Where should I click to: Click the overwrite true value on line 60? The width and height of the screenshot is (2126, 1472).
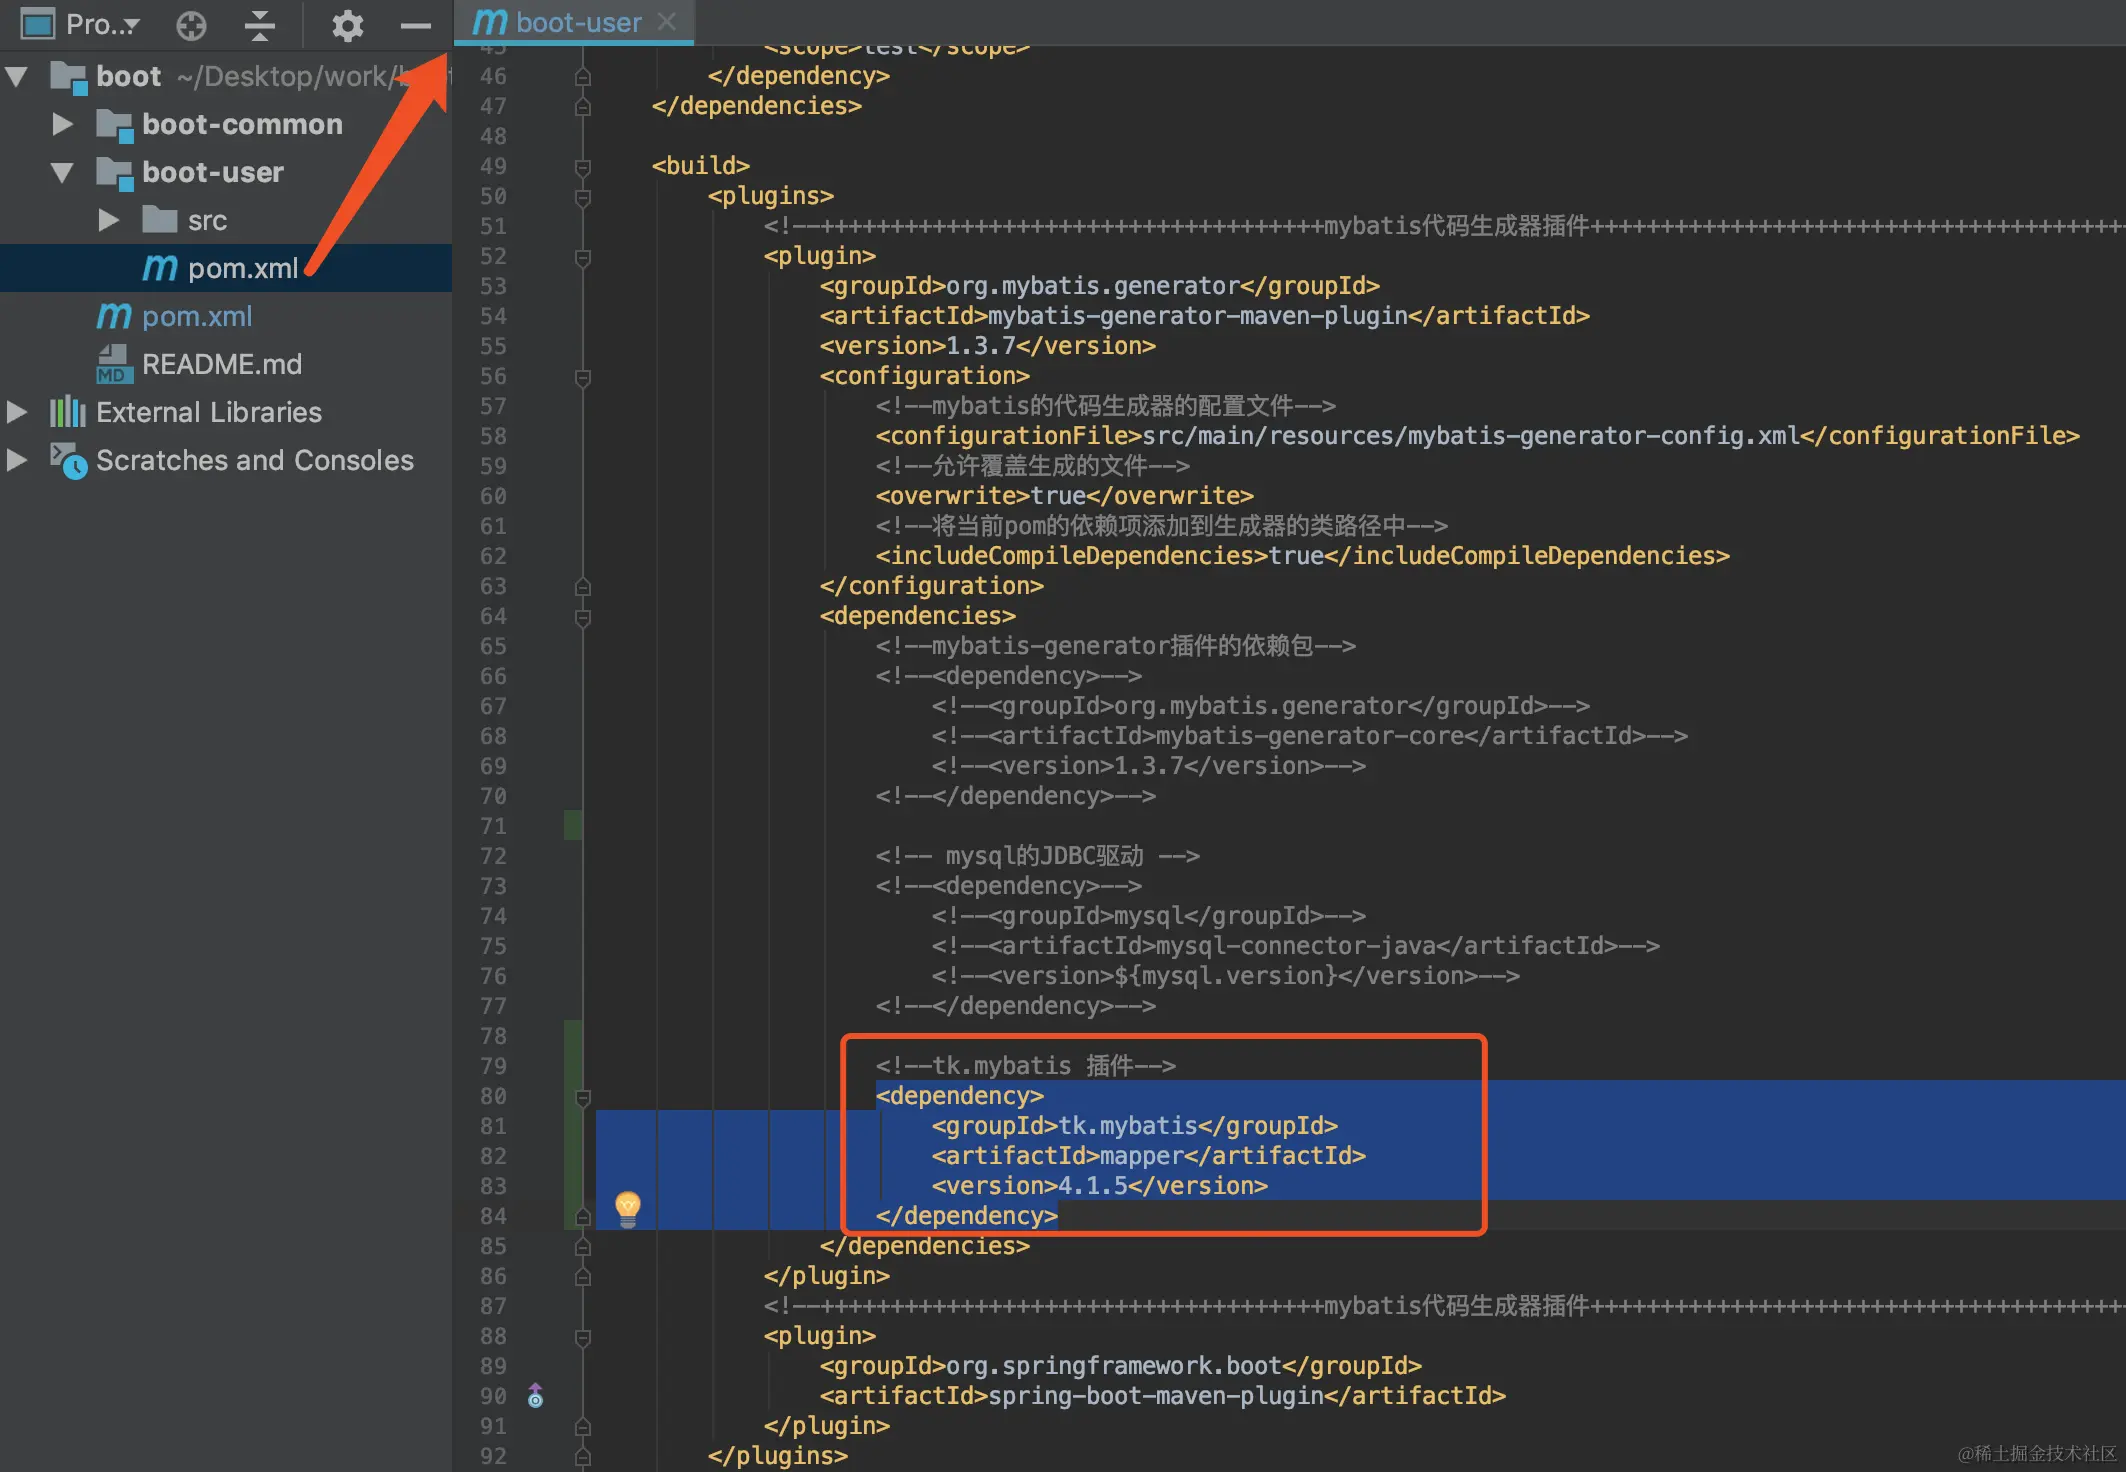[x=1058, y=496]
